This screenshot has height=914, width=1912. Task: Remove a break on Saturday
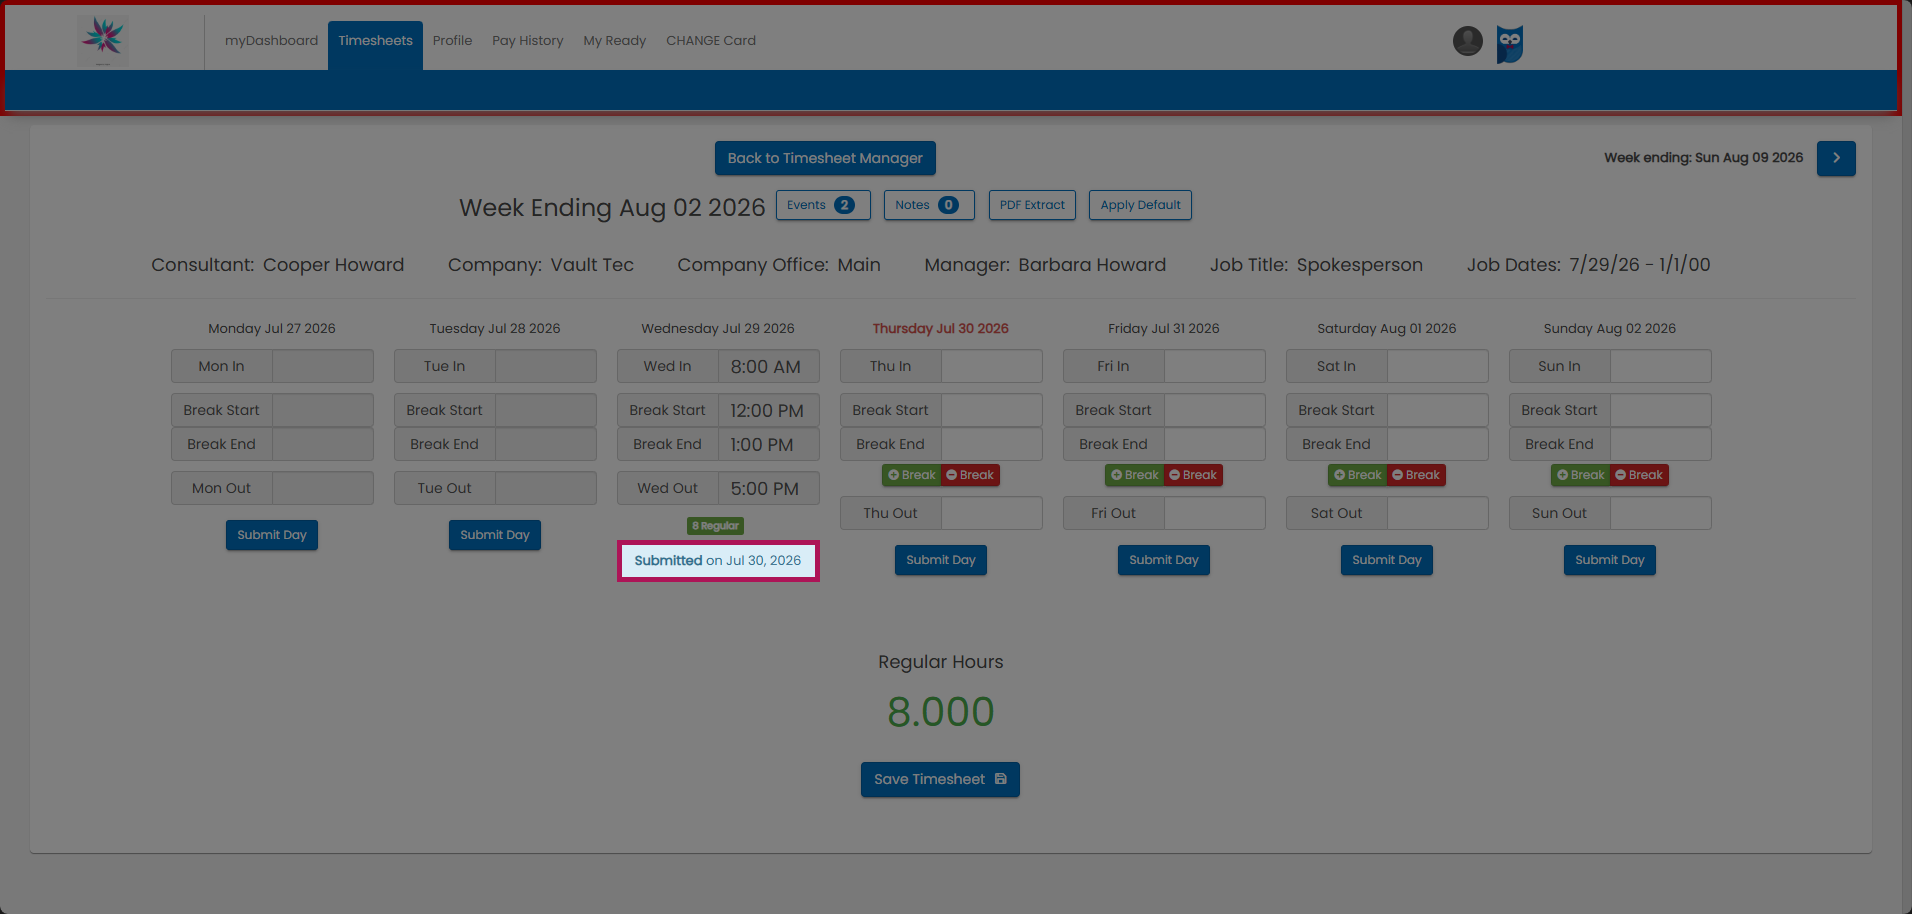(1416, 475)
